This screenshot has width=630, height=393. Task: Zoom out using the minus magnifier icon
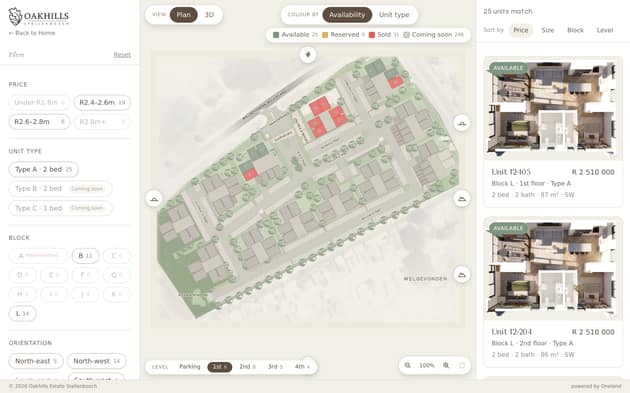407,365
